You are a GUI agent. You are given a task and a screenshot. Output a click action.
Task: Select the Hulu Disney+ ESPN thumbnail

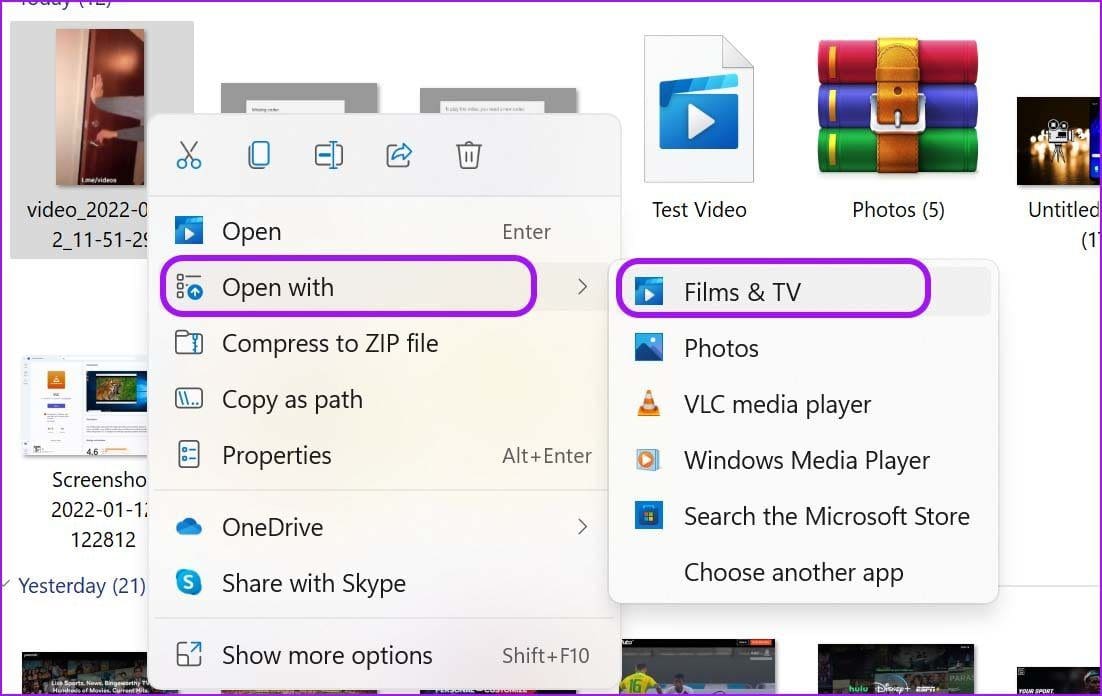(896, 669)
